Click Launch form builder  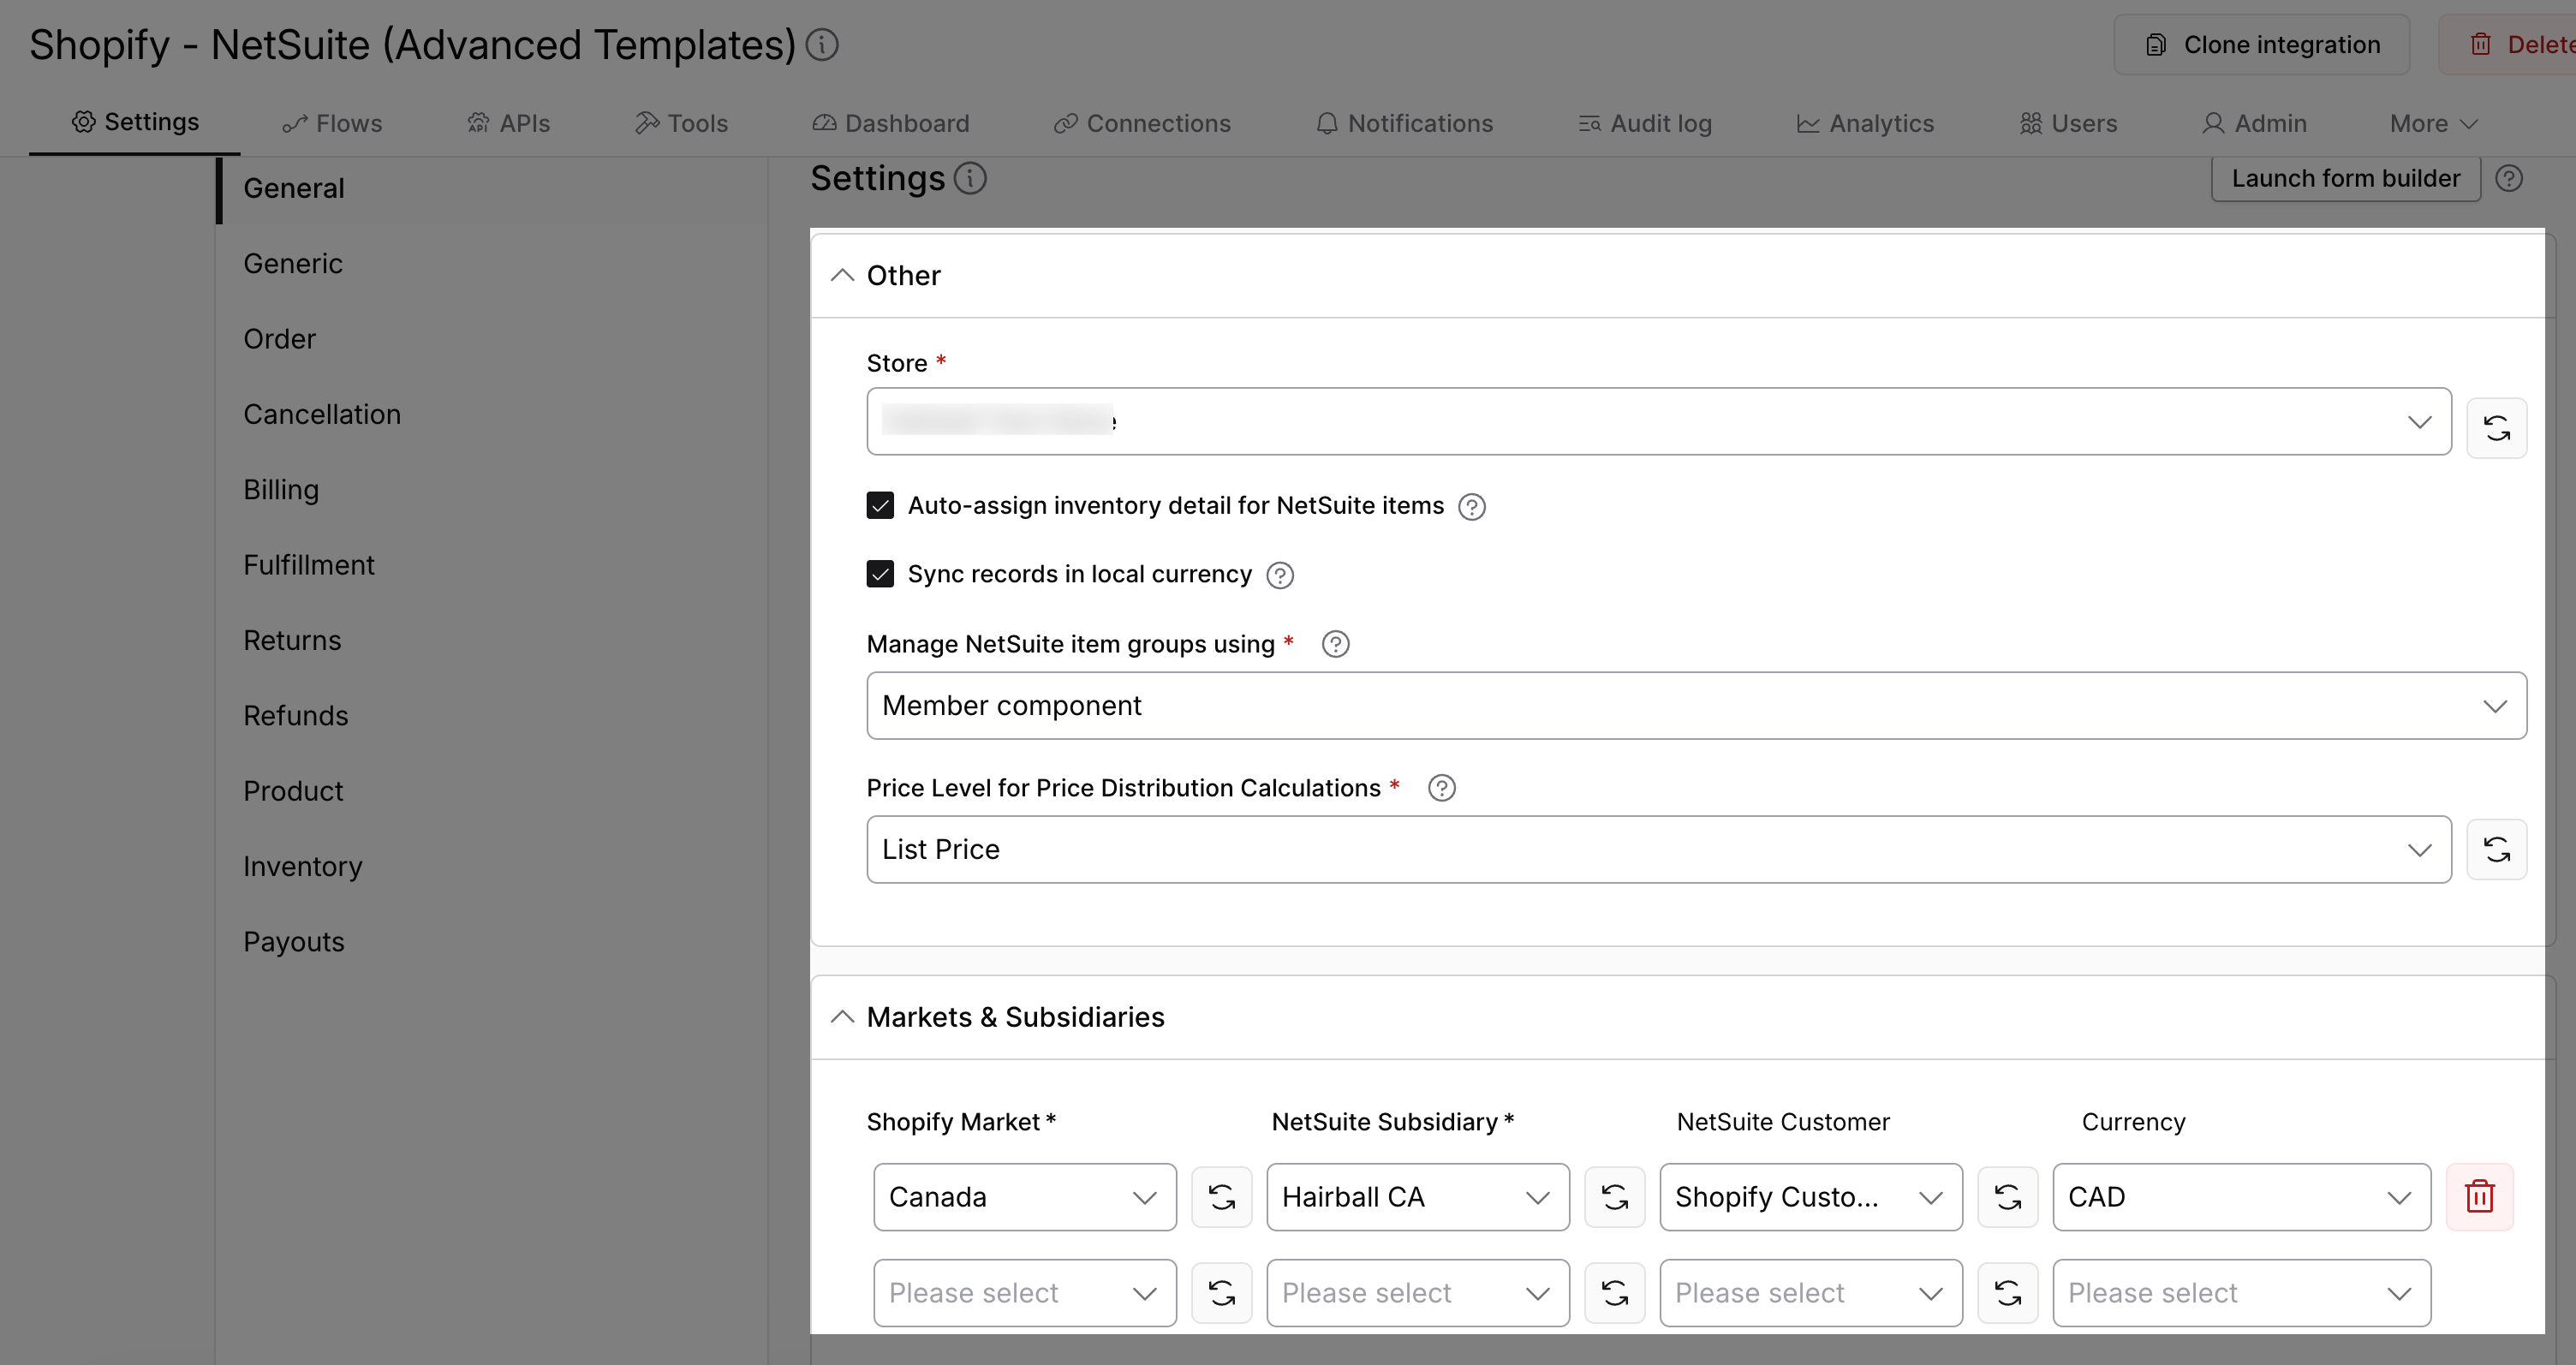pyautogui.click(x=2345, y=179)
